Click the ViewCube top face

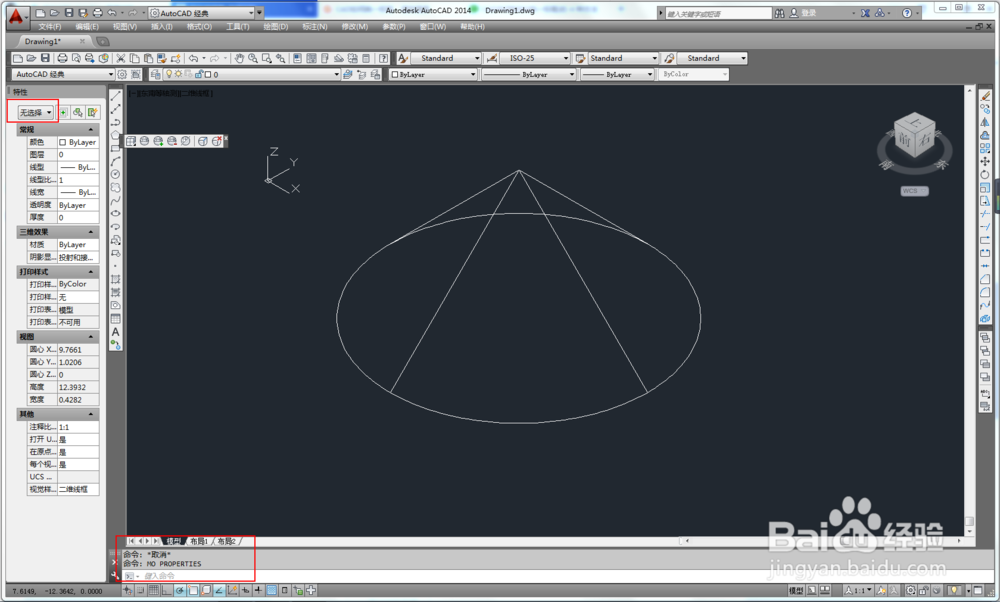point(915,121)
